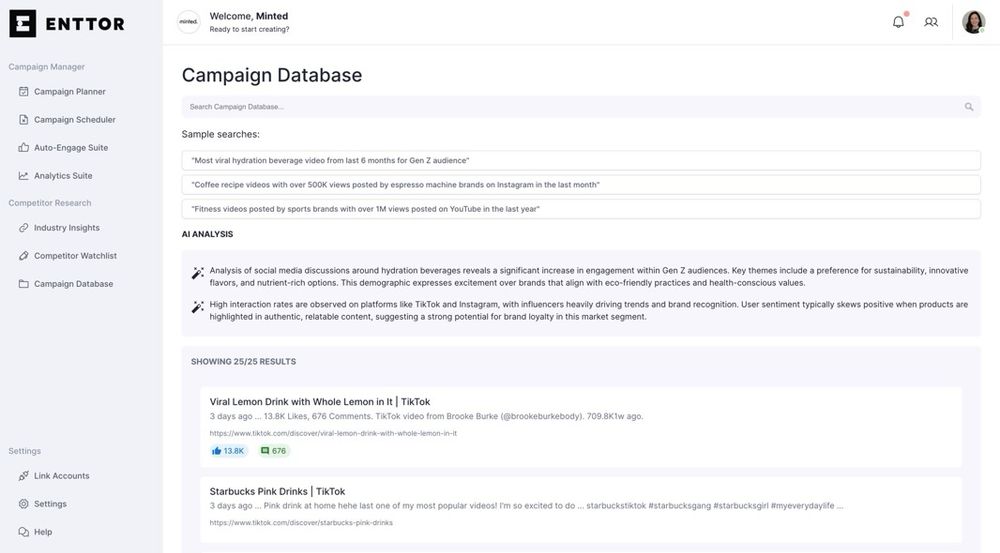Use the hydration beverage sample search
Viewport: 1000px width, 553px height.
tap(581, 161)
